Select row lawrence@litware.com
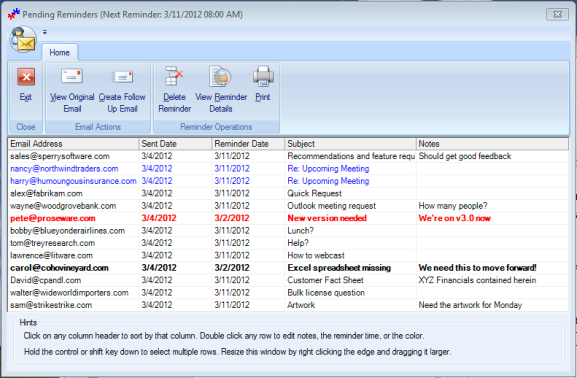 [x=288, y=255]
